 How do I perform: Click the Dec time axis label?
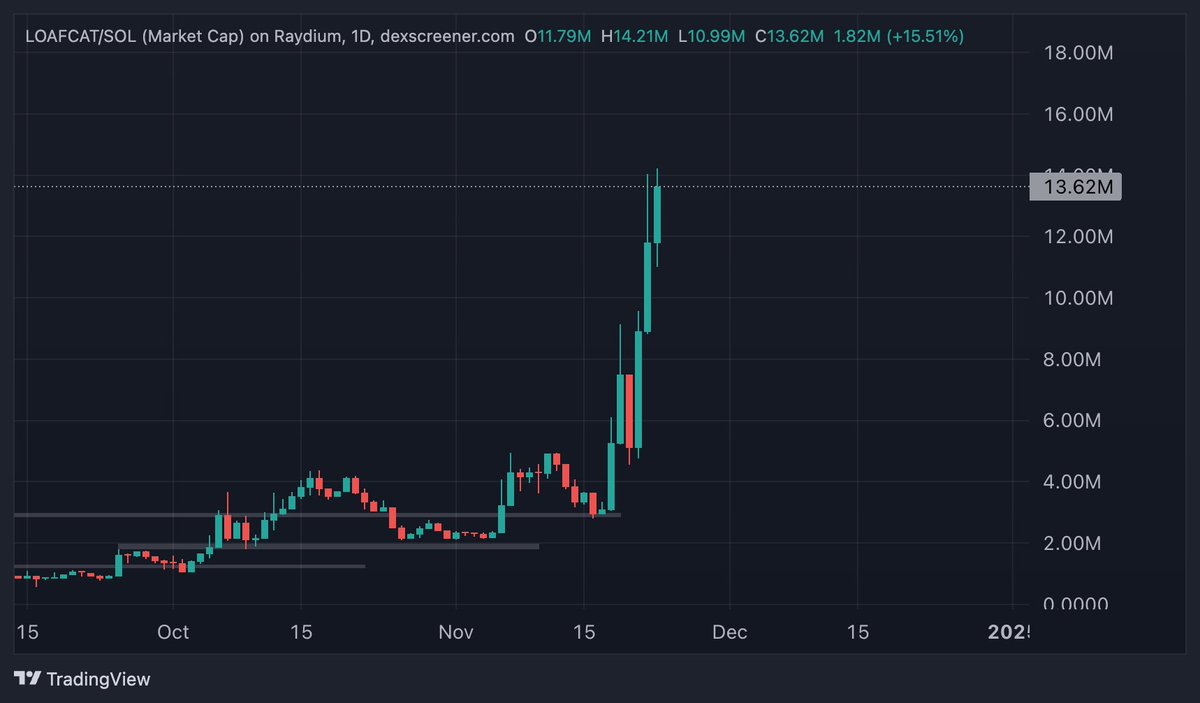pos(730,633)
